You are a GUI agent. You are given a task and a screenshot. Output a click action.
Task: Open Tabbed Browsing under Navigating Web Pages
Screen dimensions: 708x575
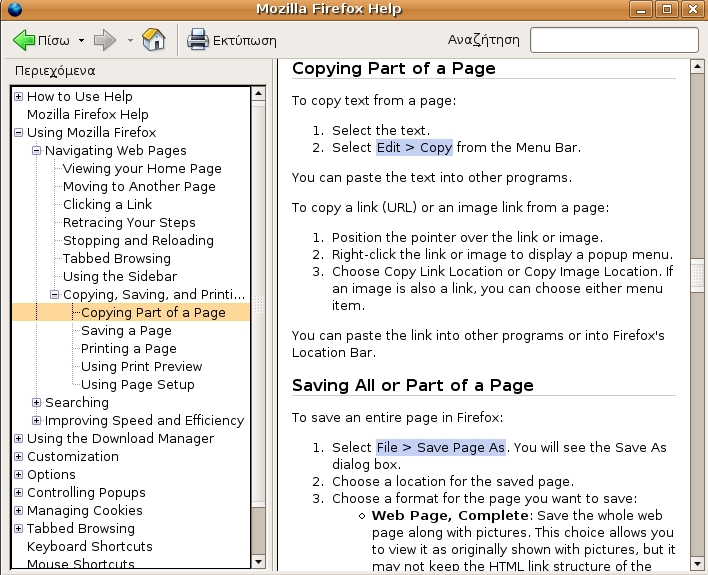pos(116,258)
